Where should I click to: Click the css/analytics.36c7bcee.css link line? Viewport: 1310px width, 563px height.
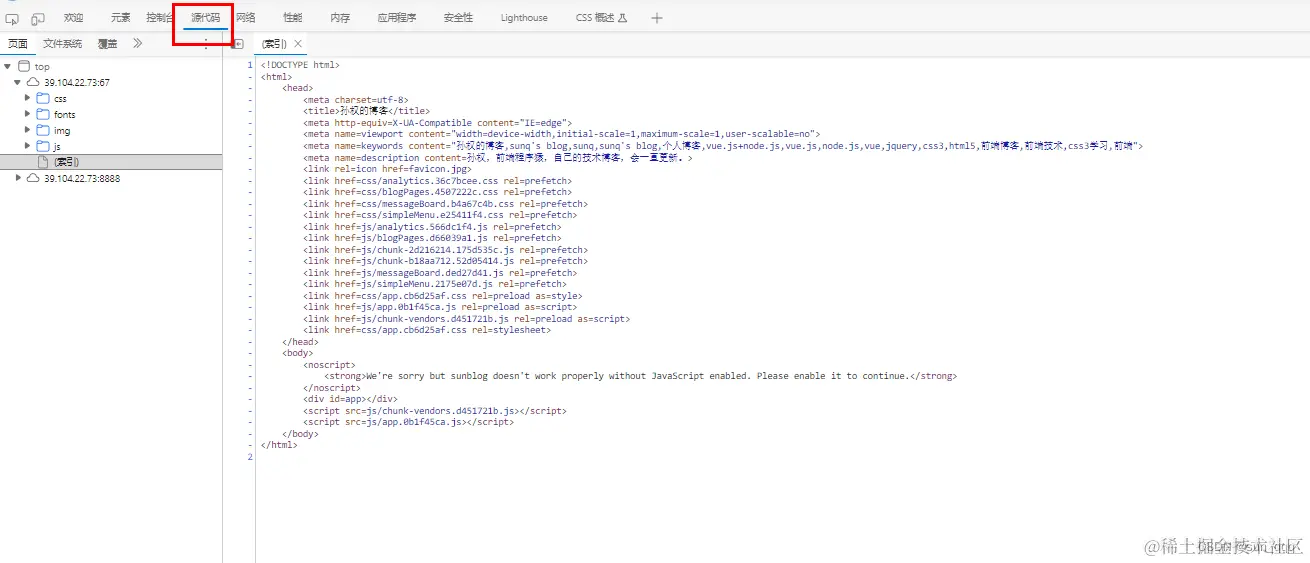437,181
